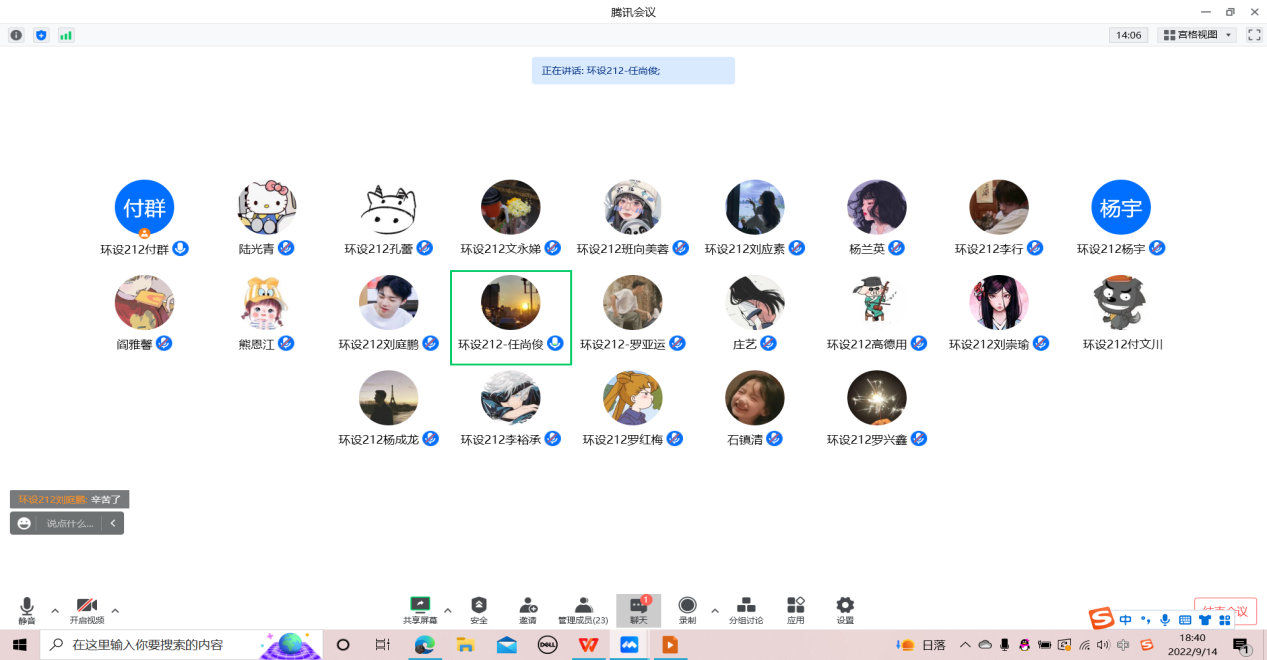1267x660 pixels.
Task: Toggle the start video (开启视频) camera button
Action: (x=87, y=609)
